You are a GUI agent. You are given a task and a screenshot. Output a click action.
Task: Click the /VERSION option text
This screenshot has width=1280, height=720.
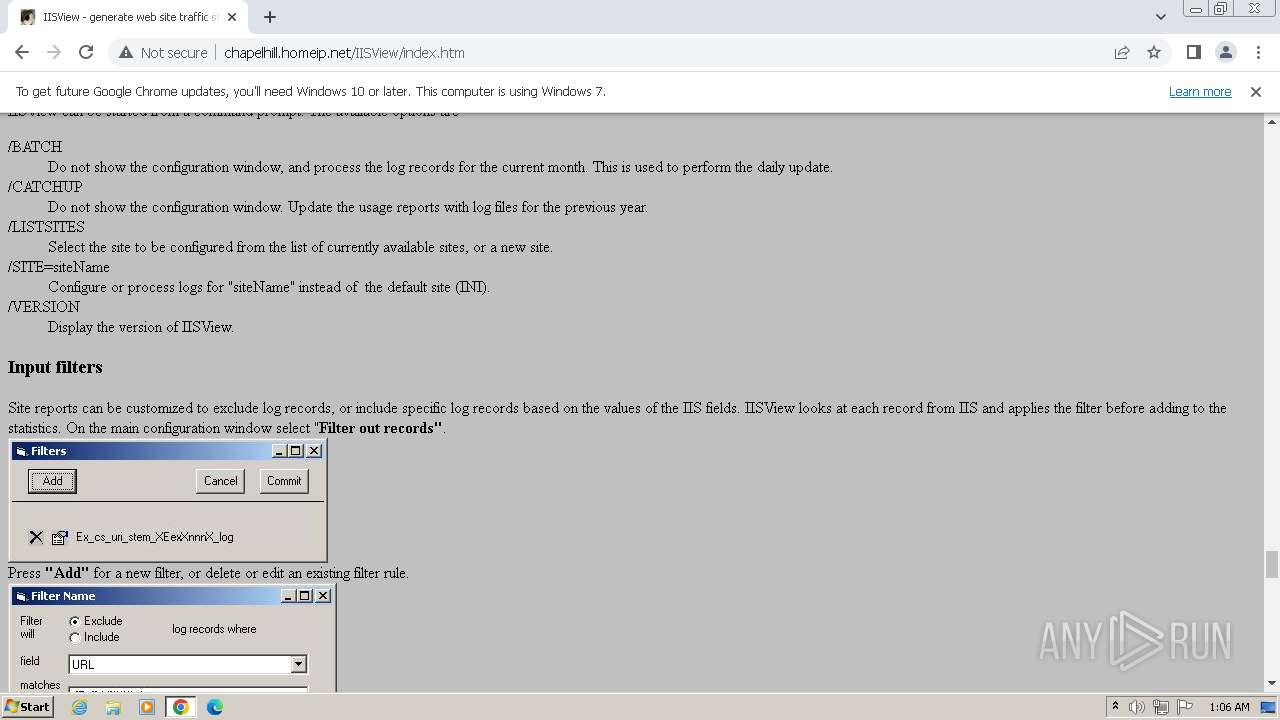(x=44, y=307)
